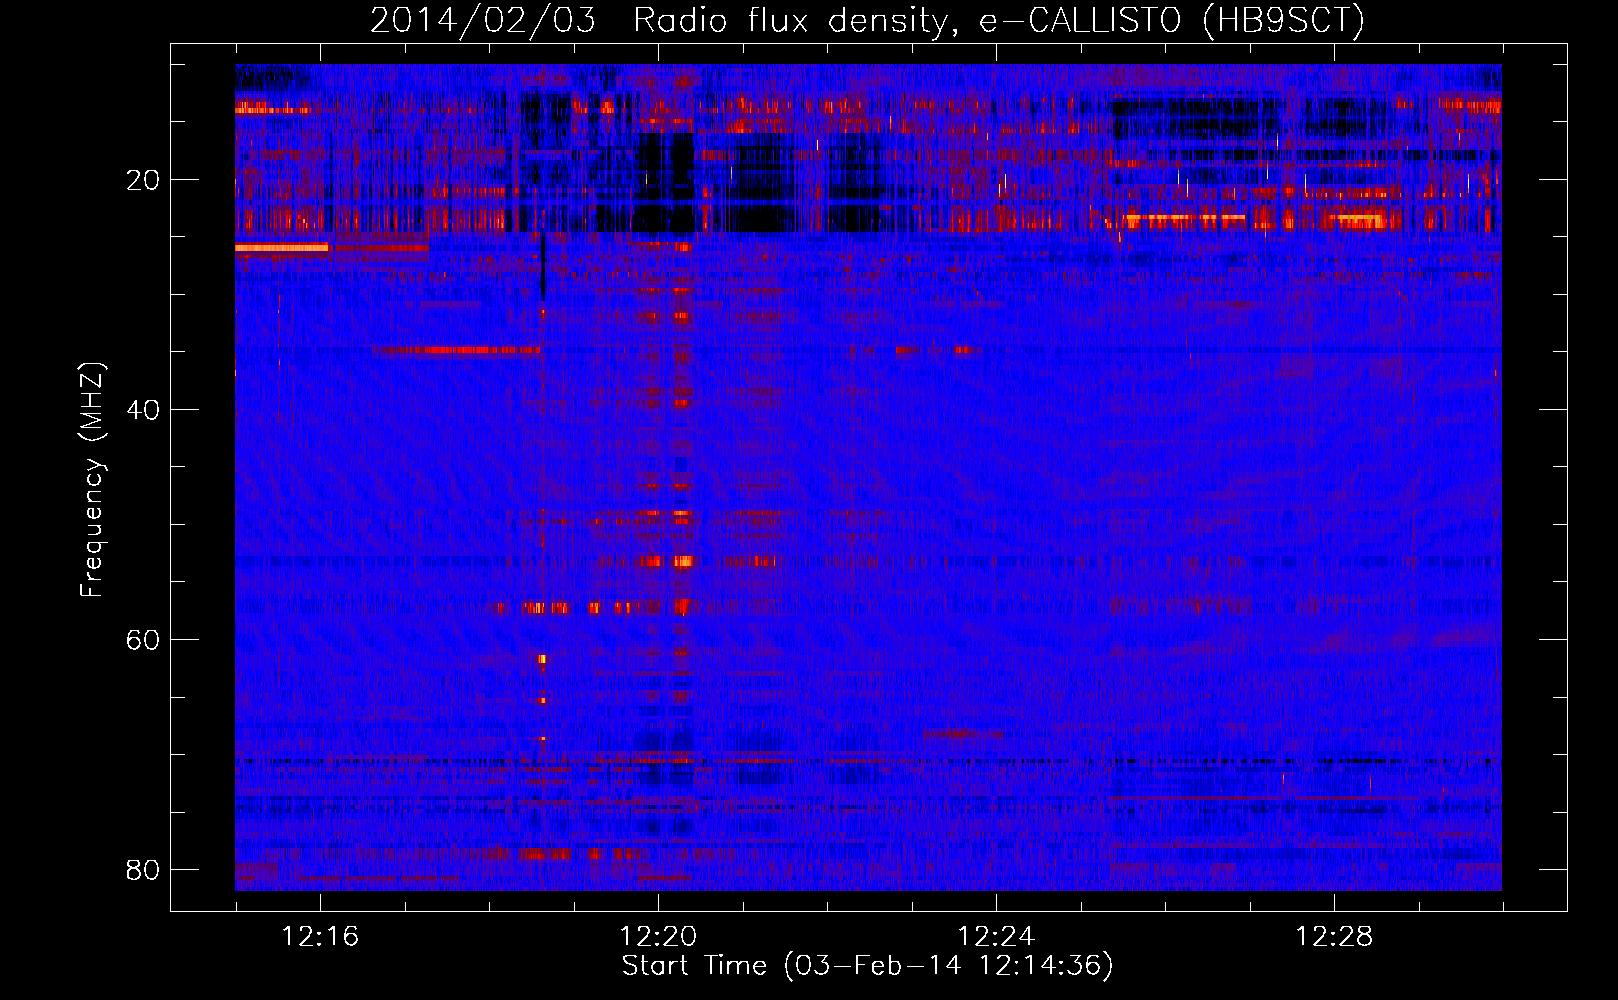
Task: Click the 12:28 time axis label
Action: click(1334, 937)
